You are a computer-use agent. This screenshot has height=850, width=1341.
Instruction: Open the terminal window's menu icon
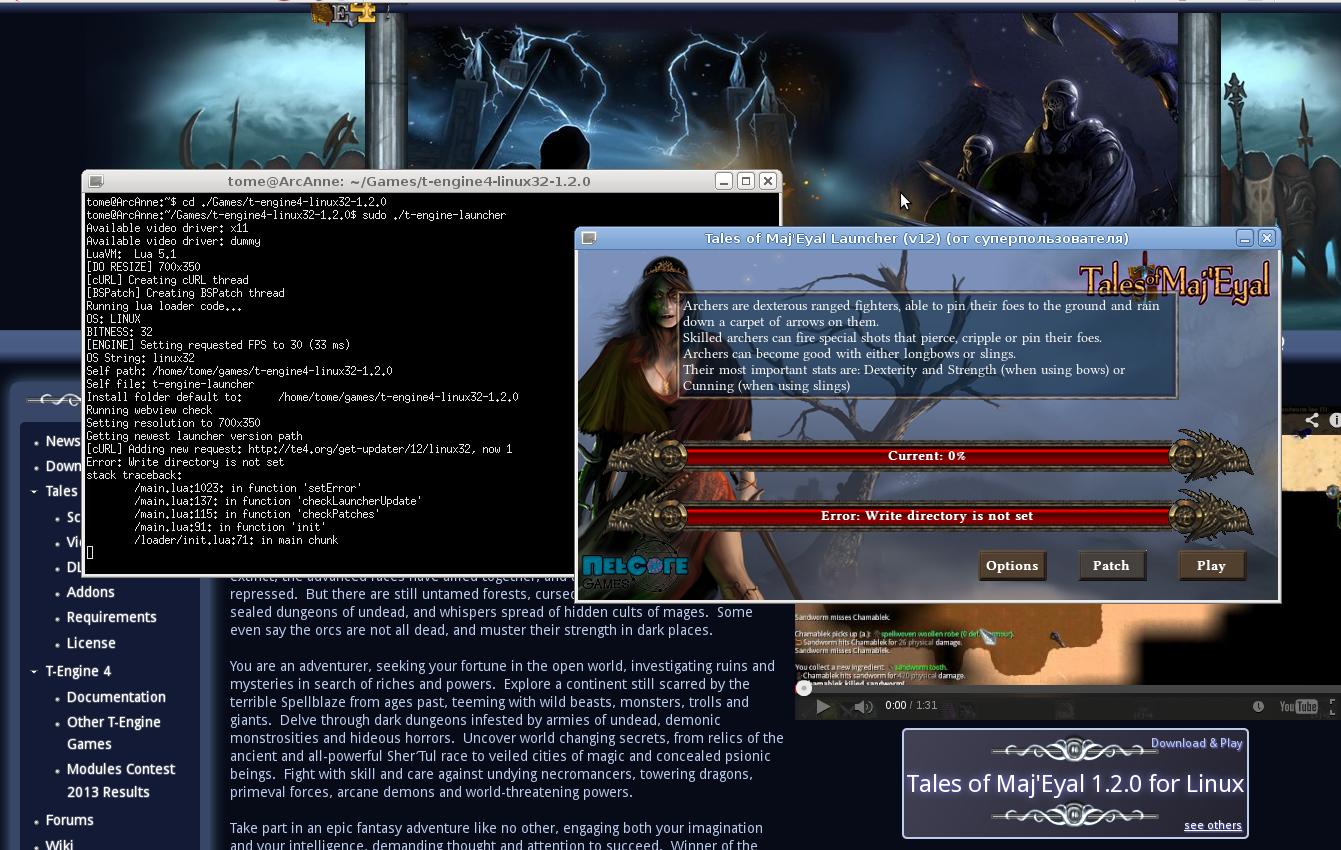pyautogui.click(x=96, y=181)
